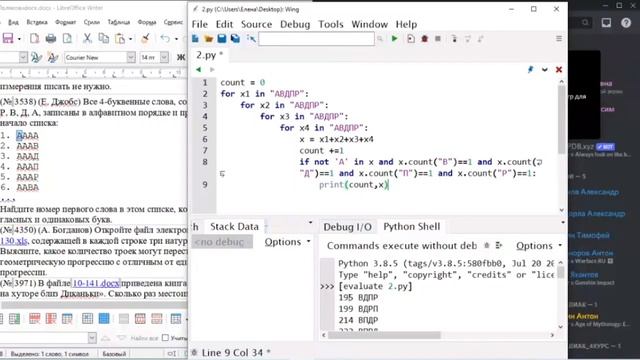Open the Source menu in Wing
This screenshot has width=640, height=360.
click(256, 24)
